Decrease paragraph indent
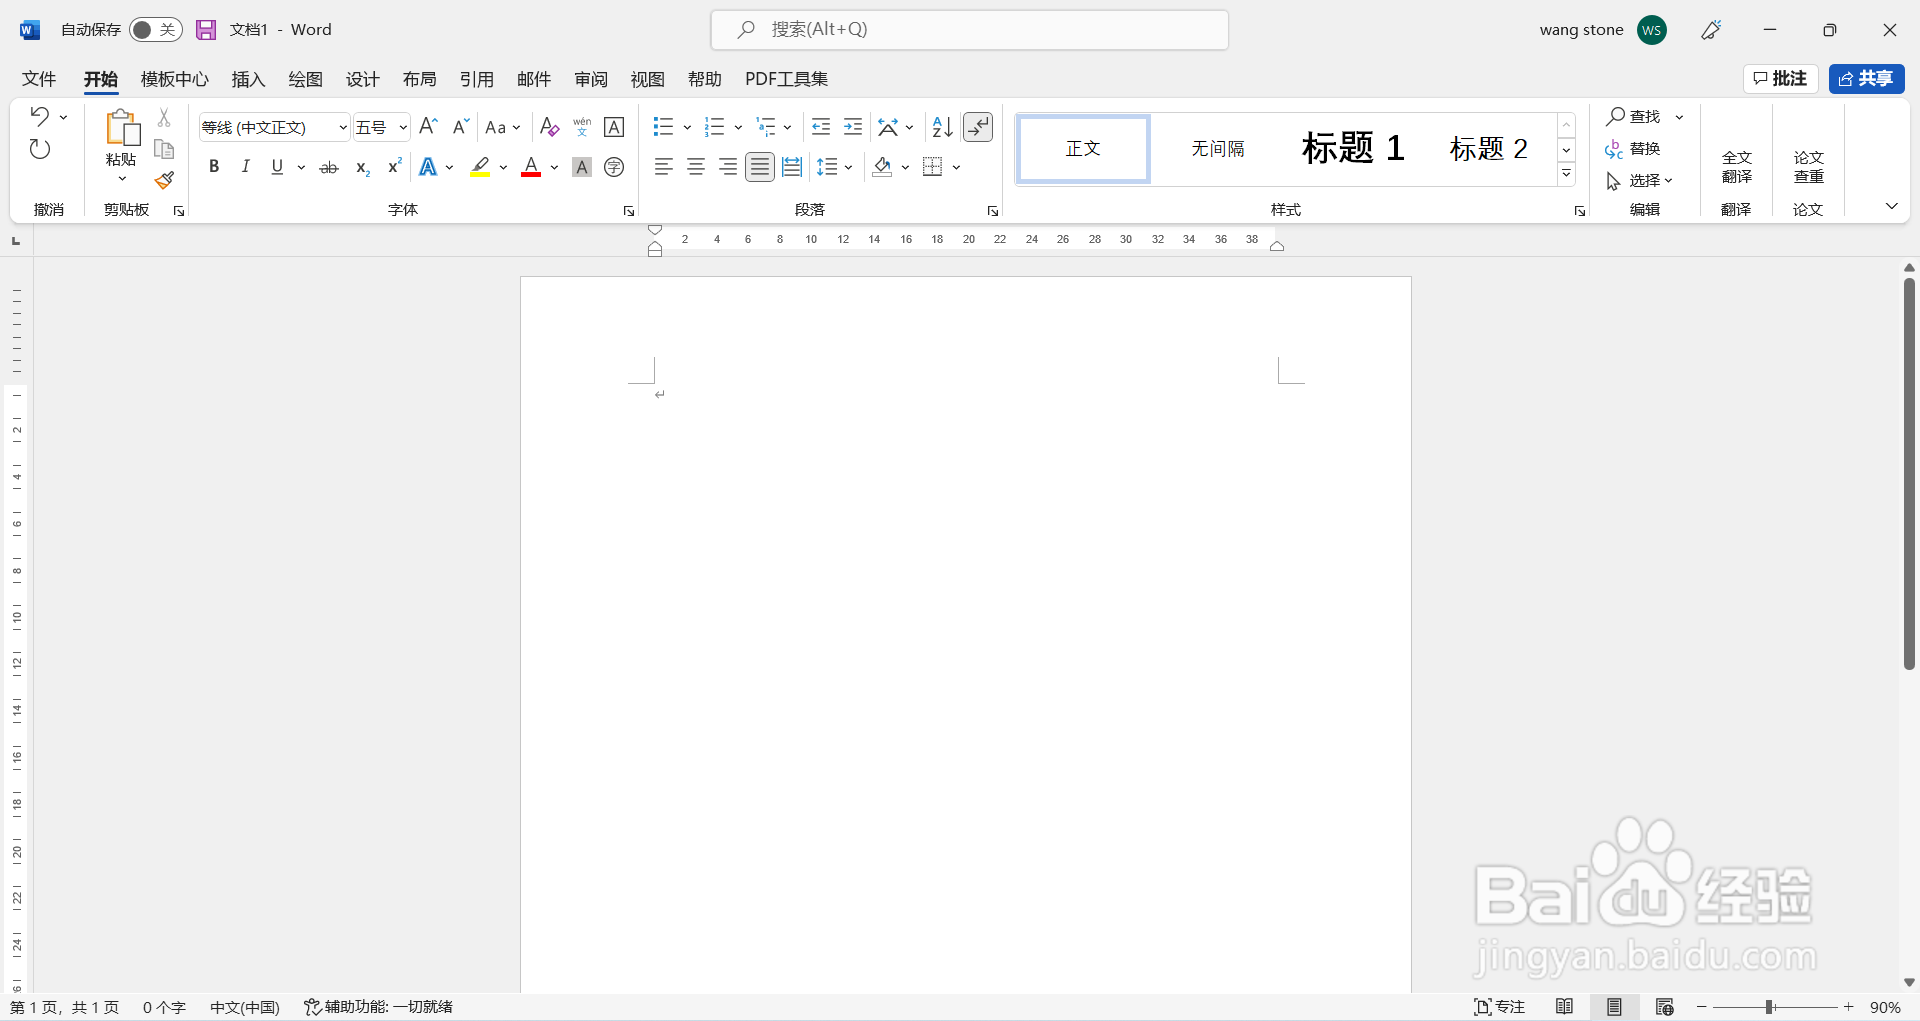 tap(821, 127)
